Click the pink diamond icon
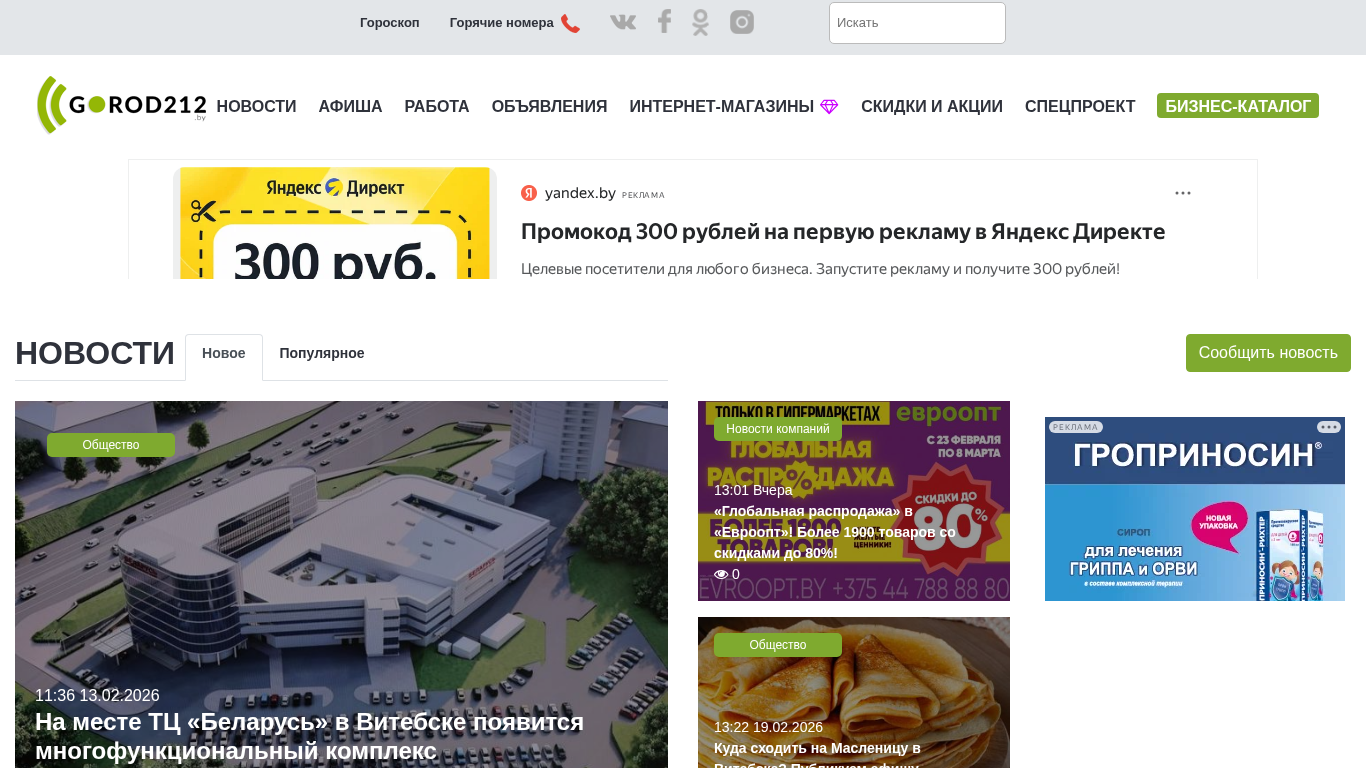1366x768 pixels. tap(829, 107)
